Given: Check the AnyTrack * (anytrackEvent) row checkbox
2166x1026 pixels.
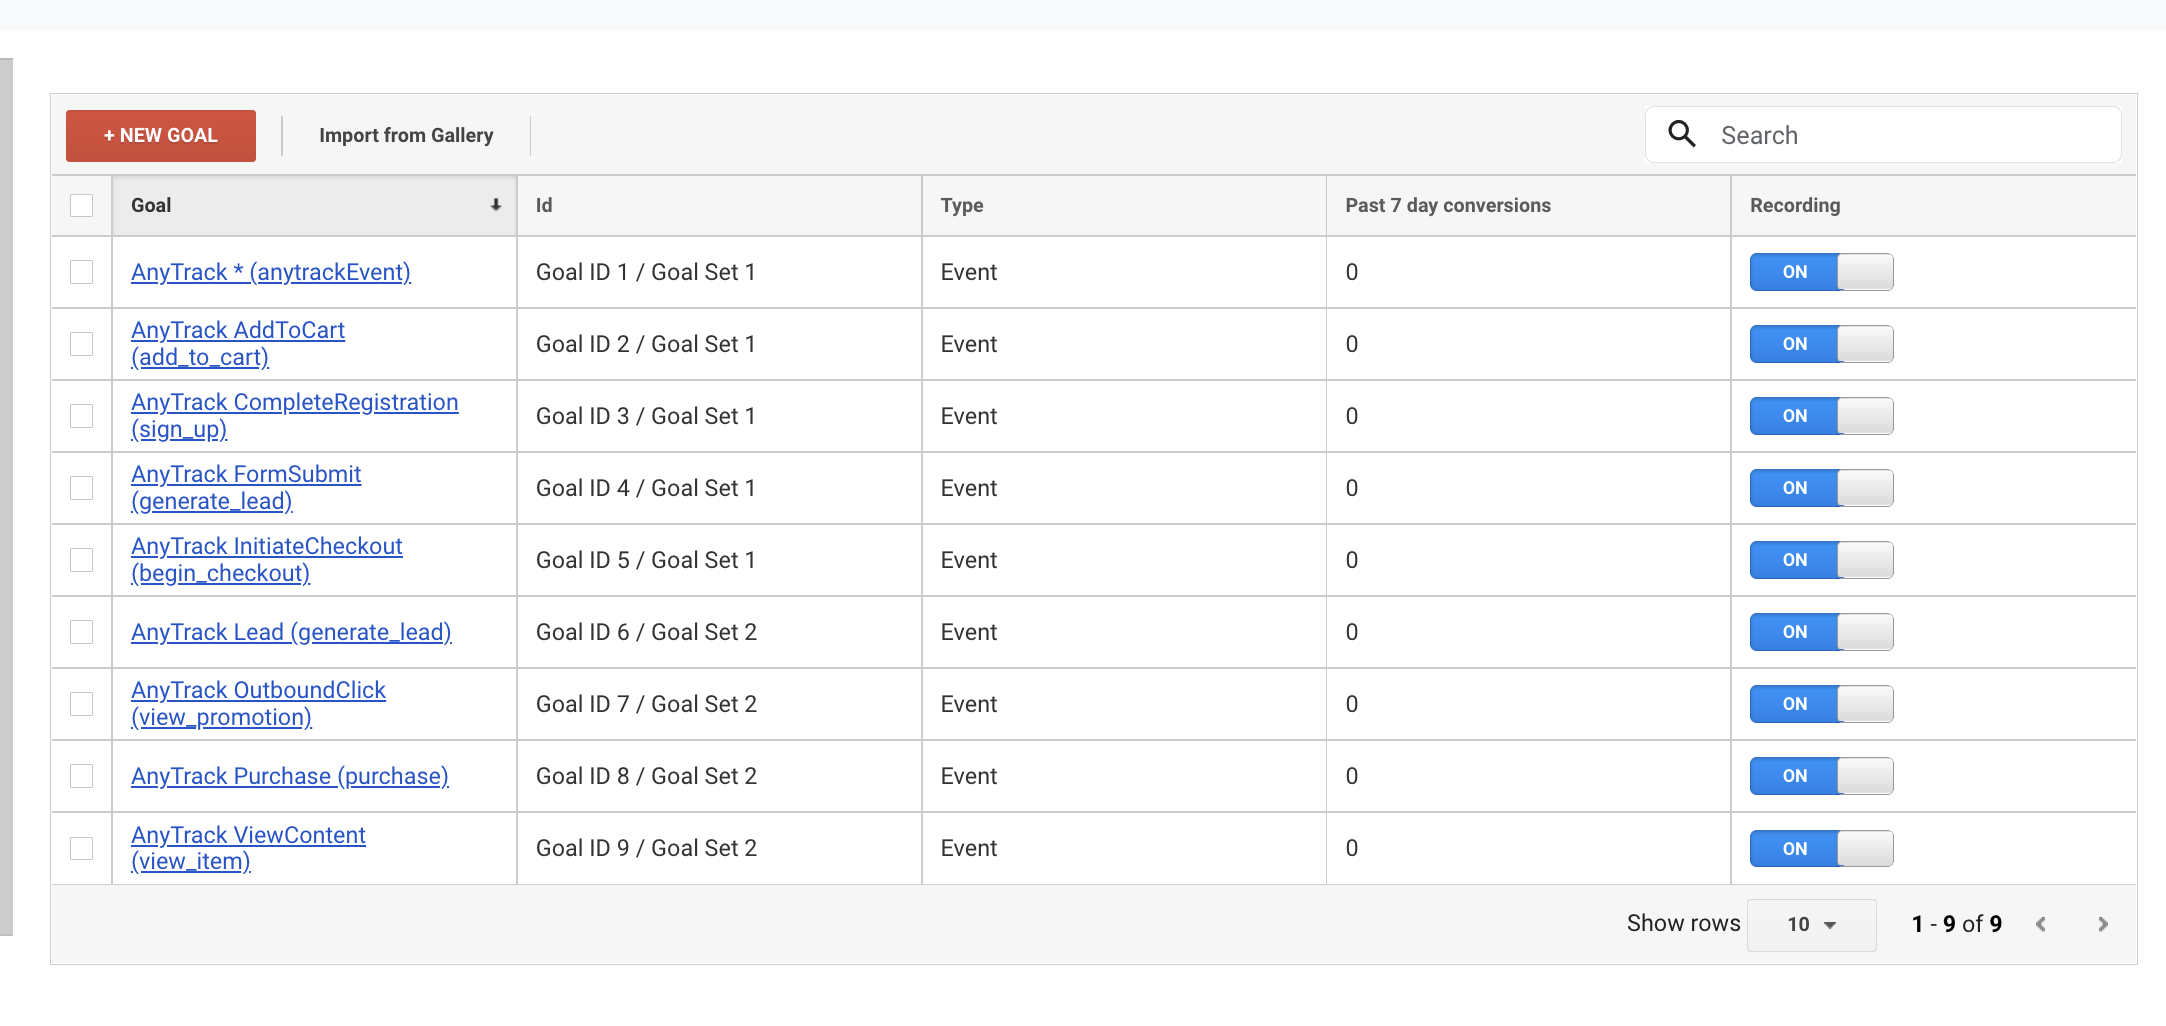Looking at the screenshot, I should point(82,272).
